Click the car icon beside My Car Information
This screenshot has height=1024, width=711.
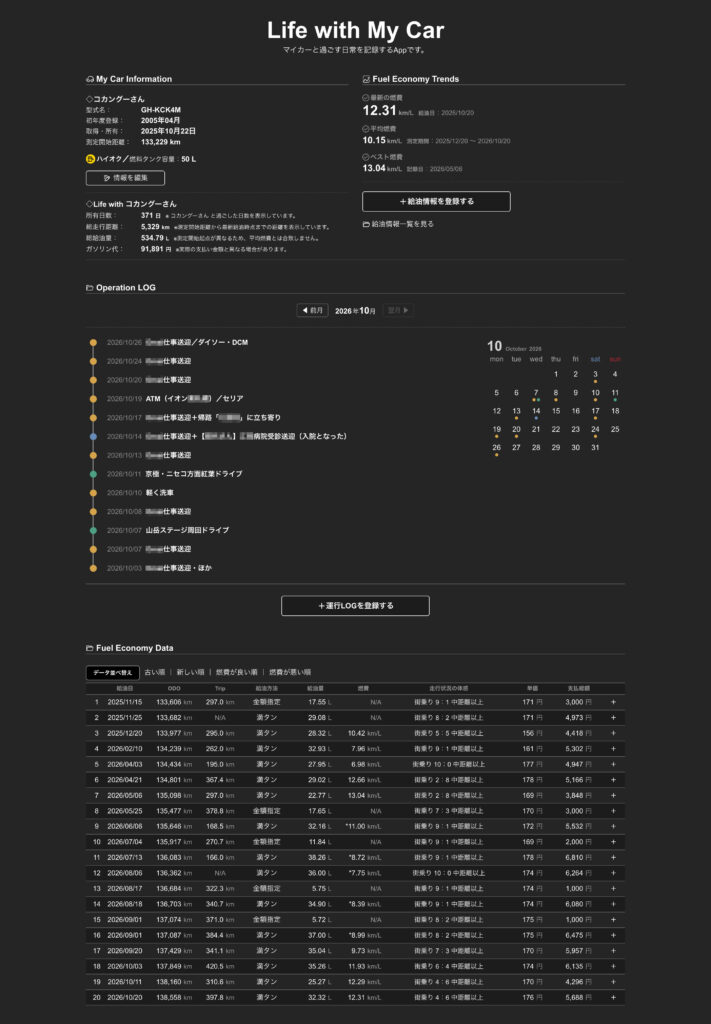click(x=90, y=79)
